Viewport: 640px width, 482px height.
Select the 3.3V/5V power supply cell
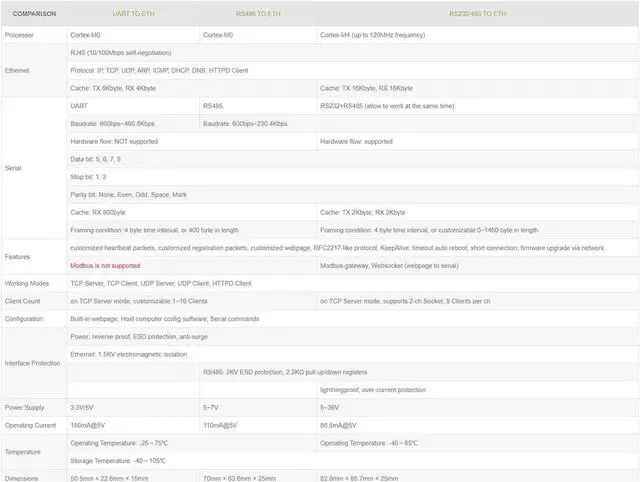(133, 408)
